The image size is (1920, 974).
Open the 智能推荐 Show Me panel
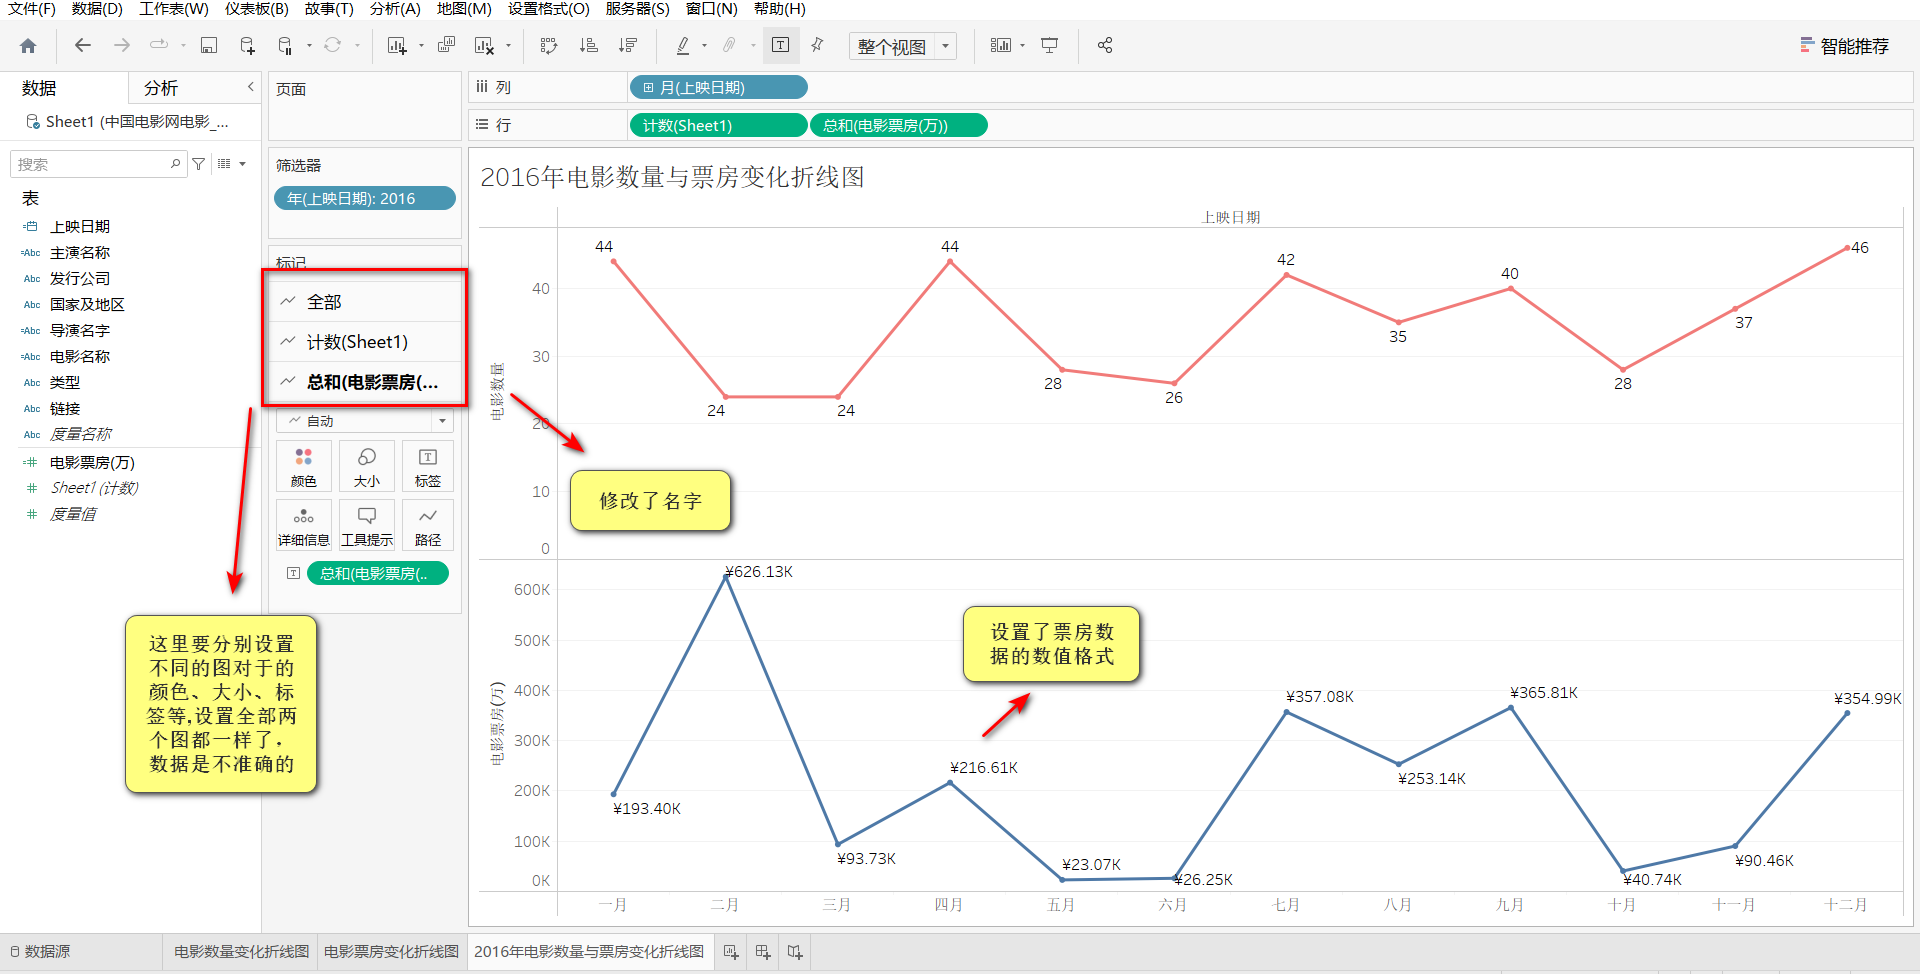[x=1844, y=46]
